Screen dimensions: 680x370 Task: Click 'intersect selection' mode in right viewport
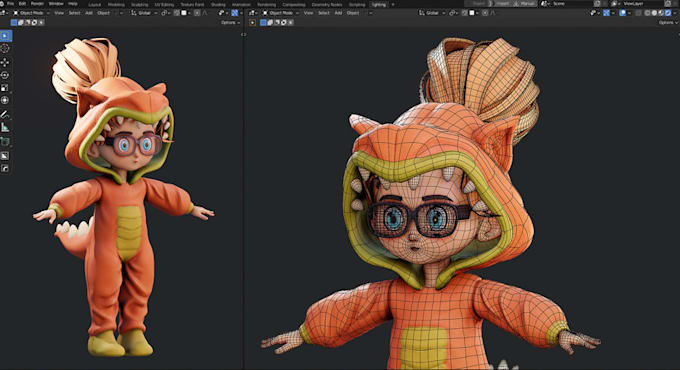(x=291, y=22)
